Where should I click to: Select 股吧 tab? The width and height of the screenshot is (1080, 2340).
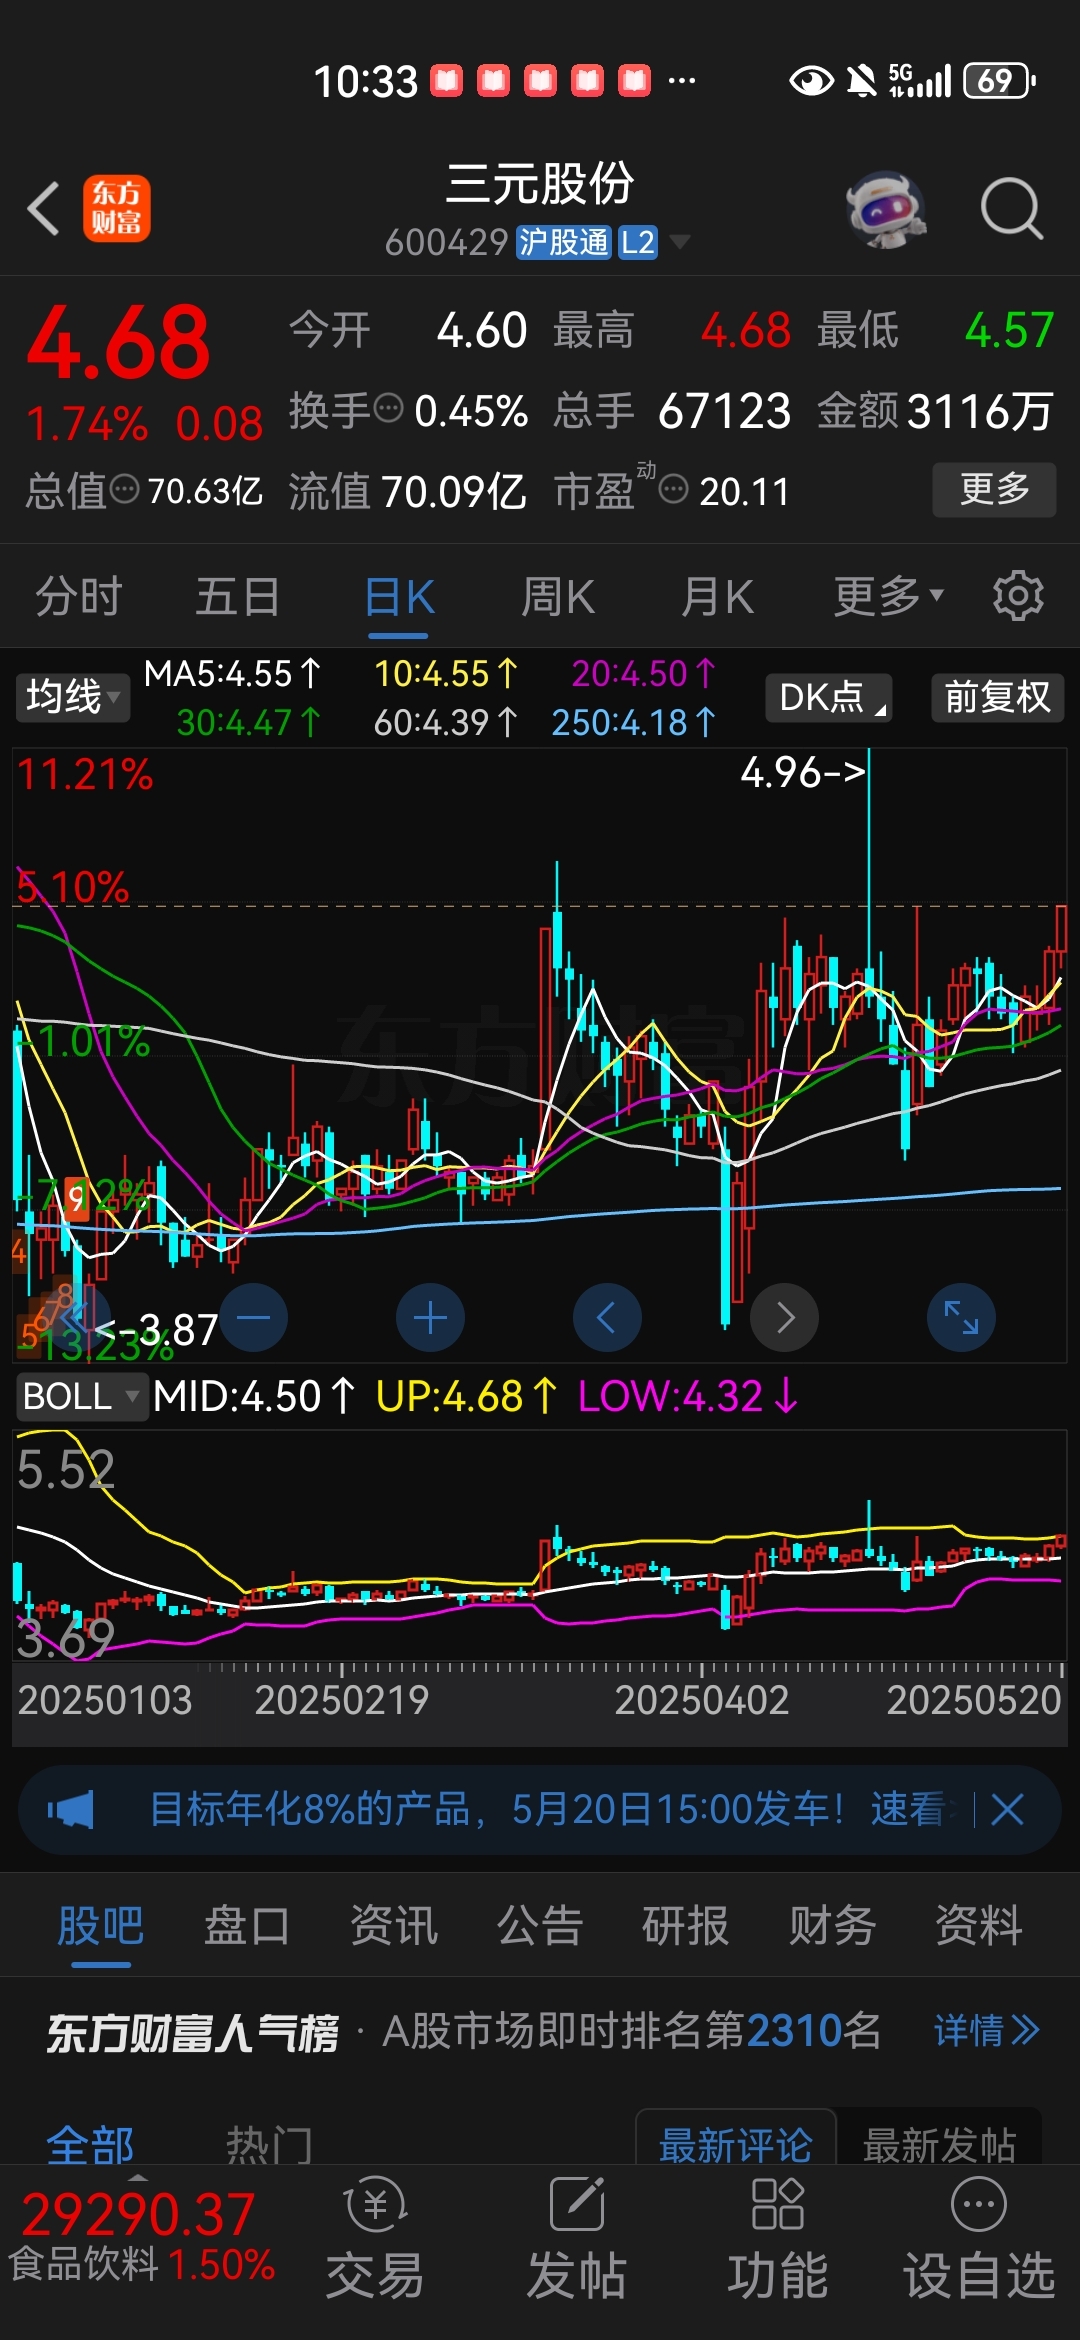(100, 1925)
